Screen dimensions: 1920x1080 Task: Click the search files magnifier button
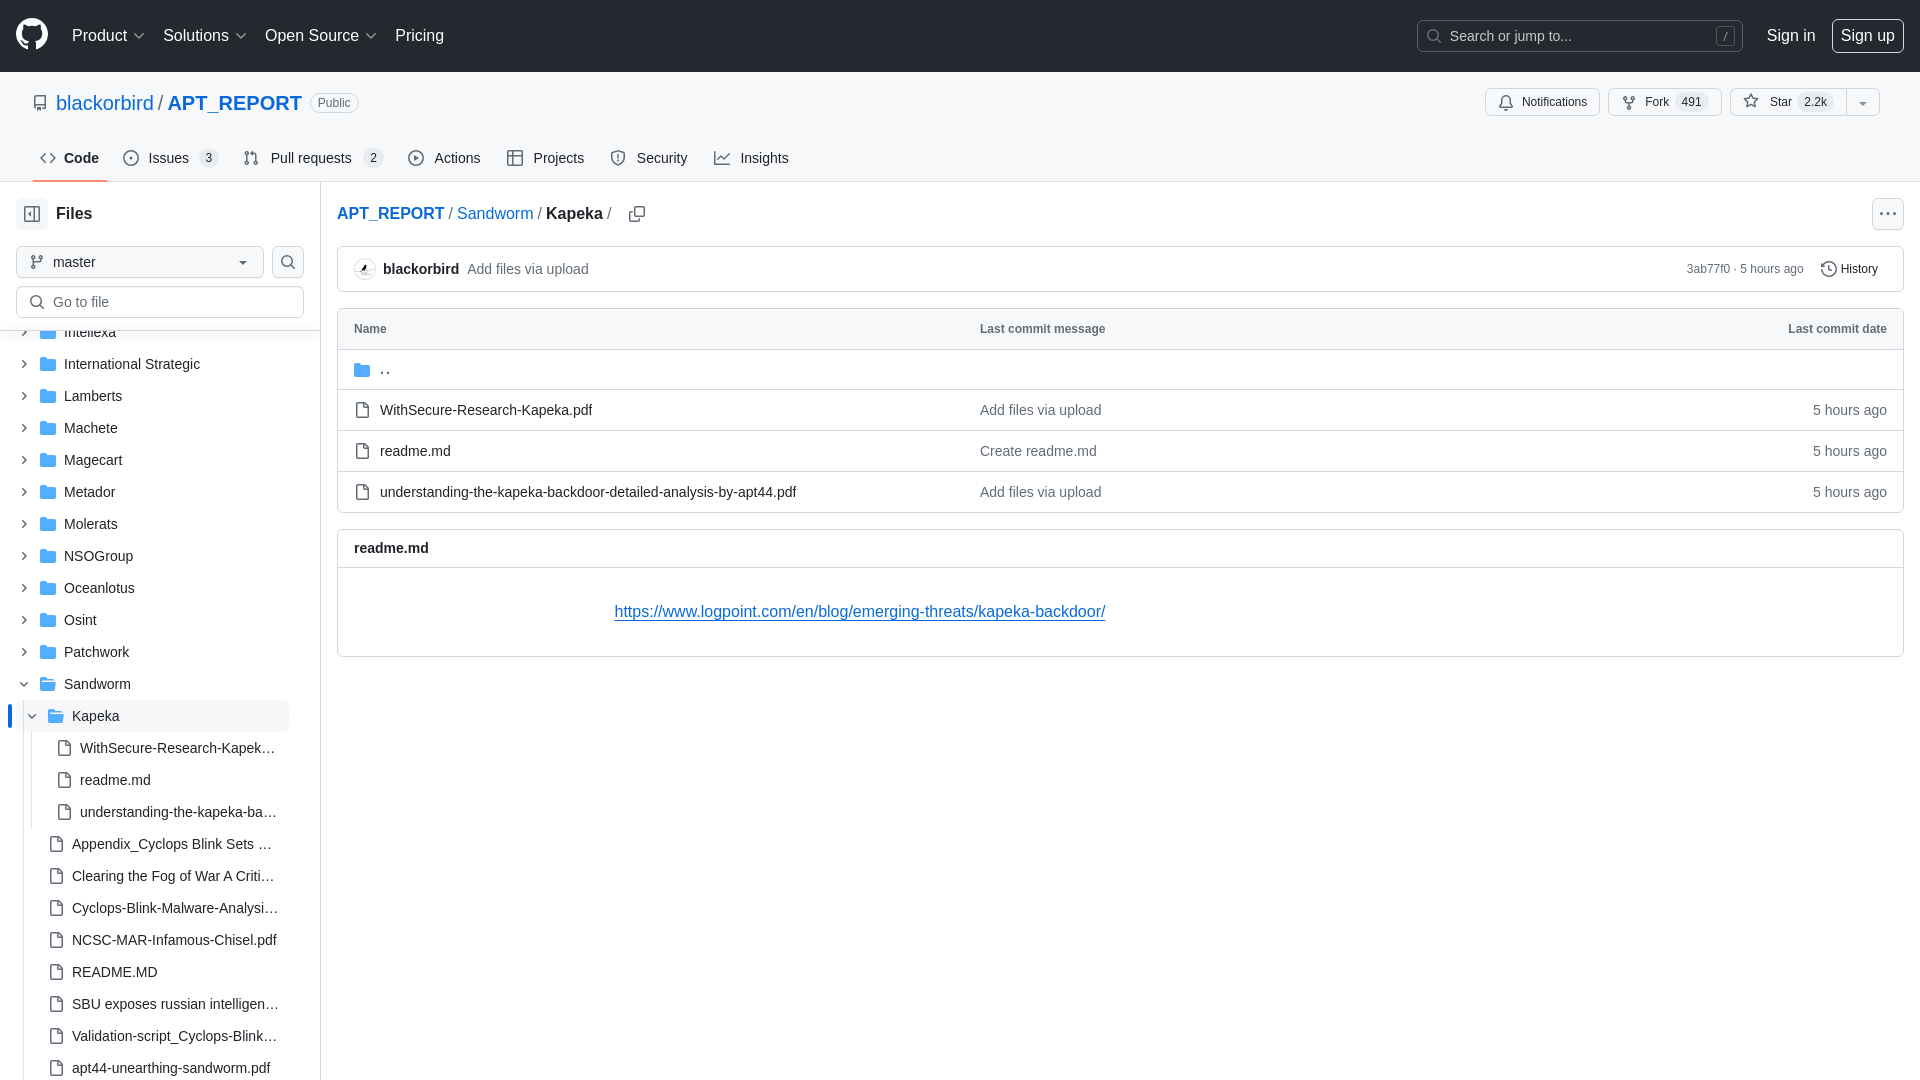click(x=288, y=262)
